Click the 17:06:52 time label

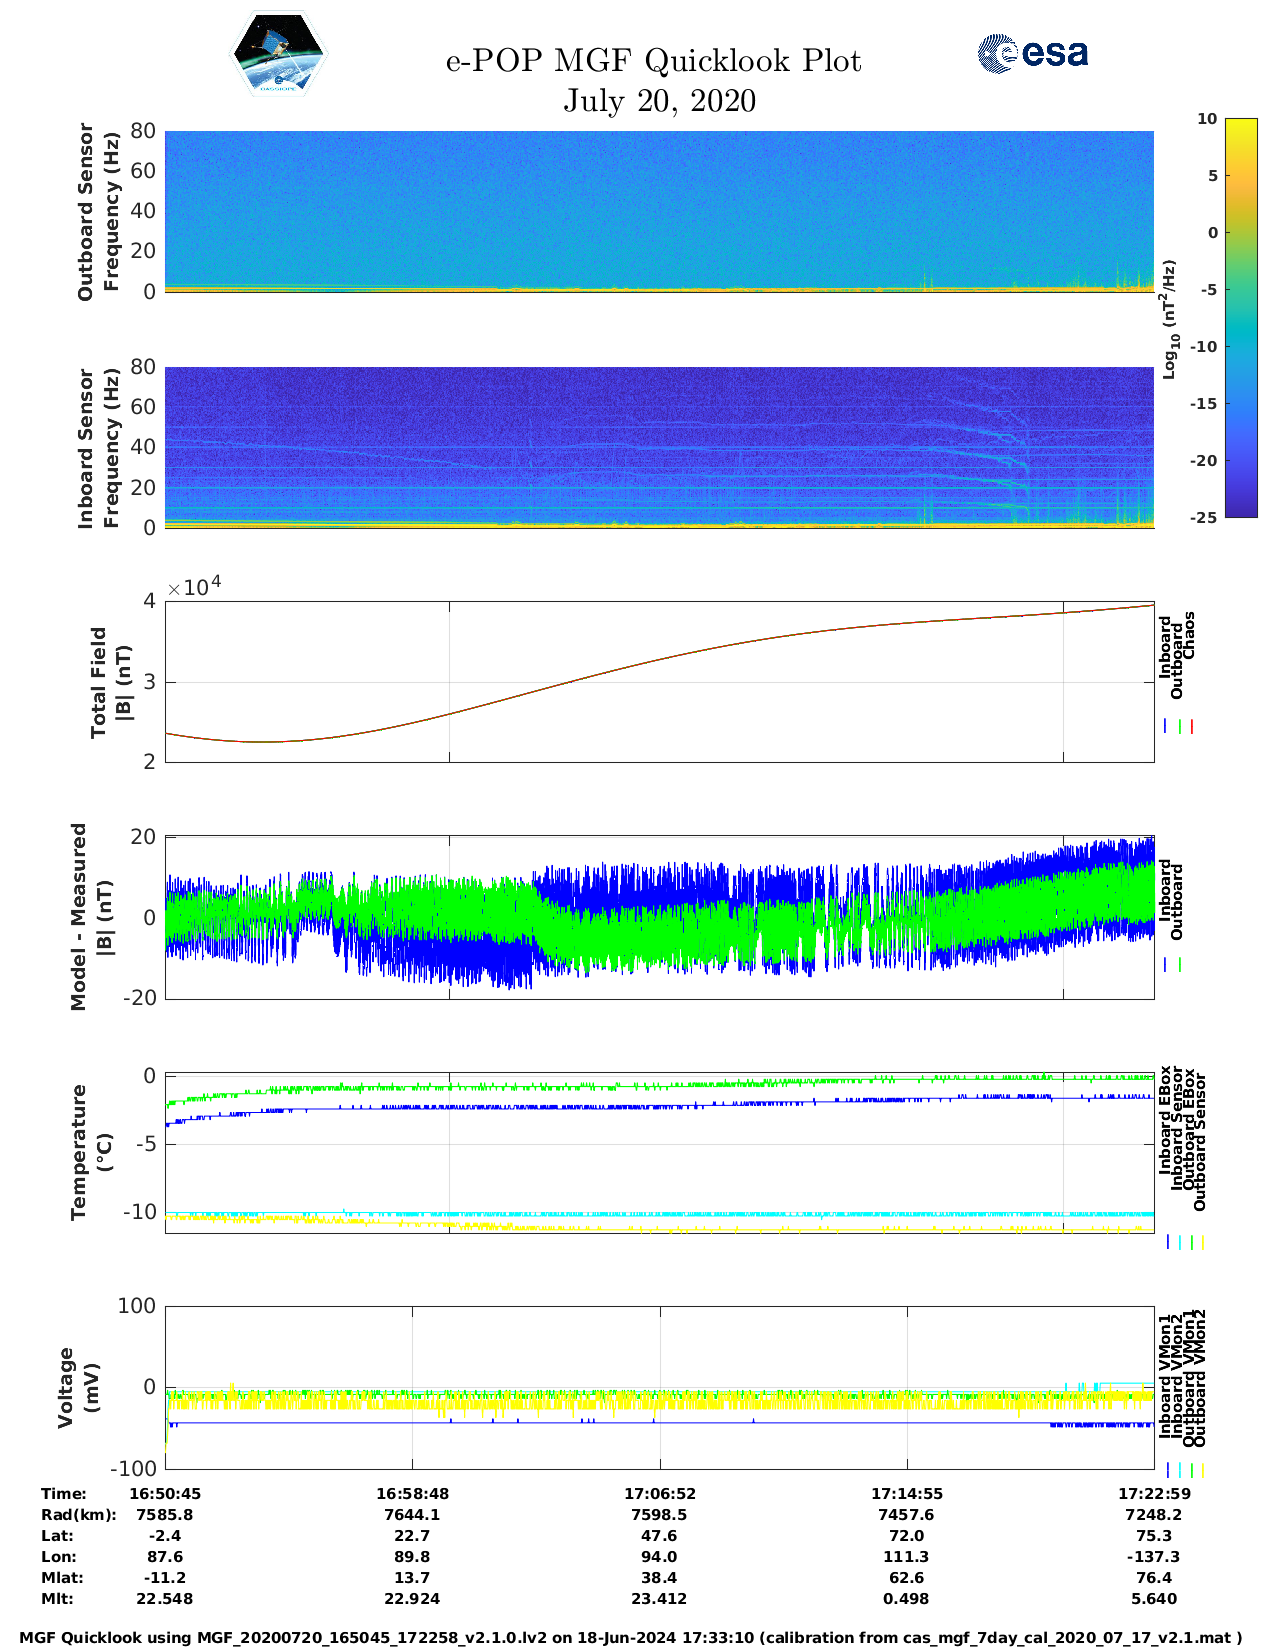(x=659, y=1493)
